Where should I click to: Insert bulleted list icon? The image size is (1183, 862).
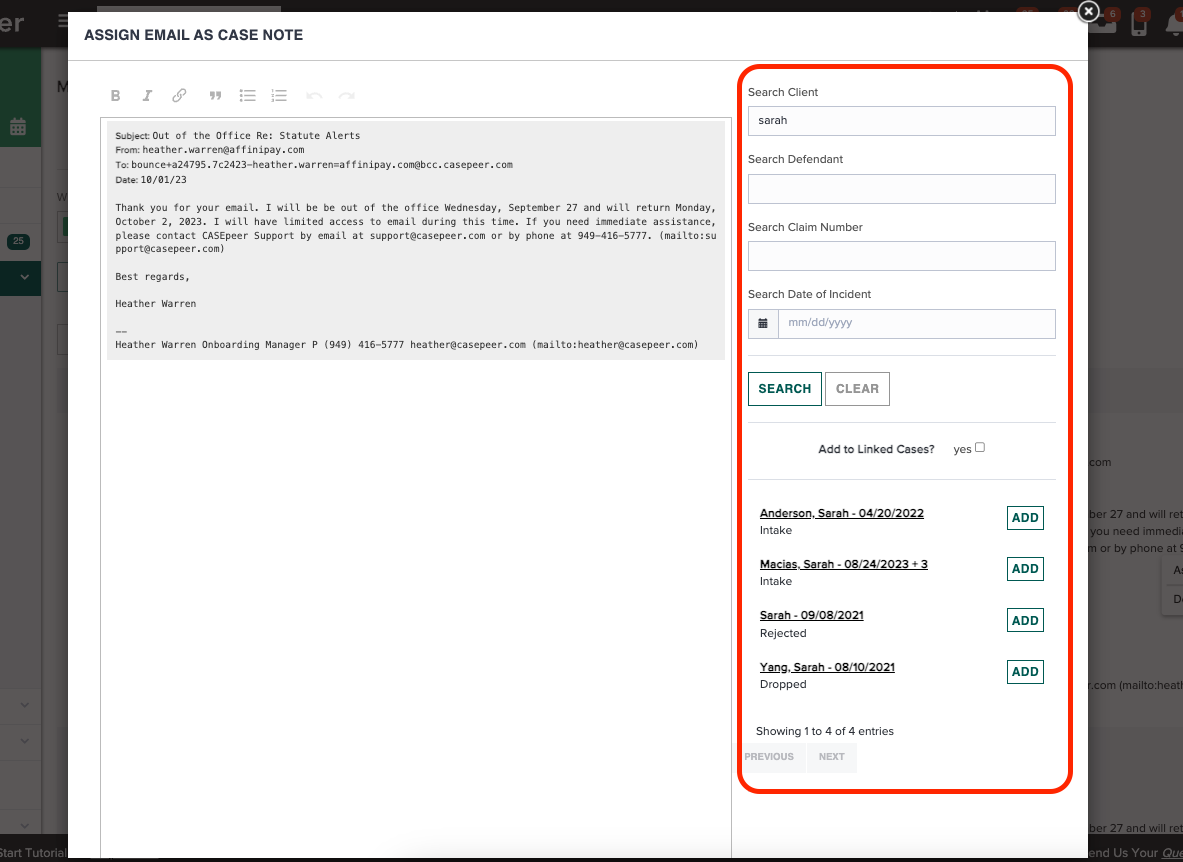point(247,96)
